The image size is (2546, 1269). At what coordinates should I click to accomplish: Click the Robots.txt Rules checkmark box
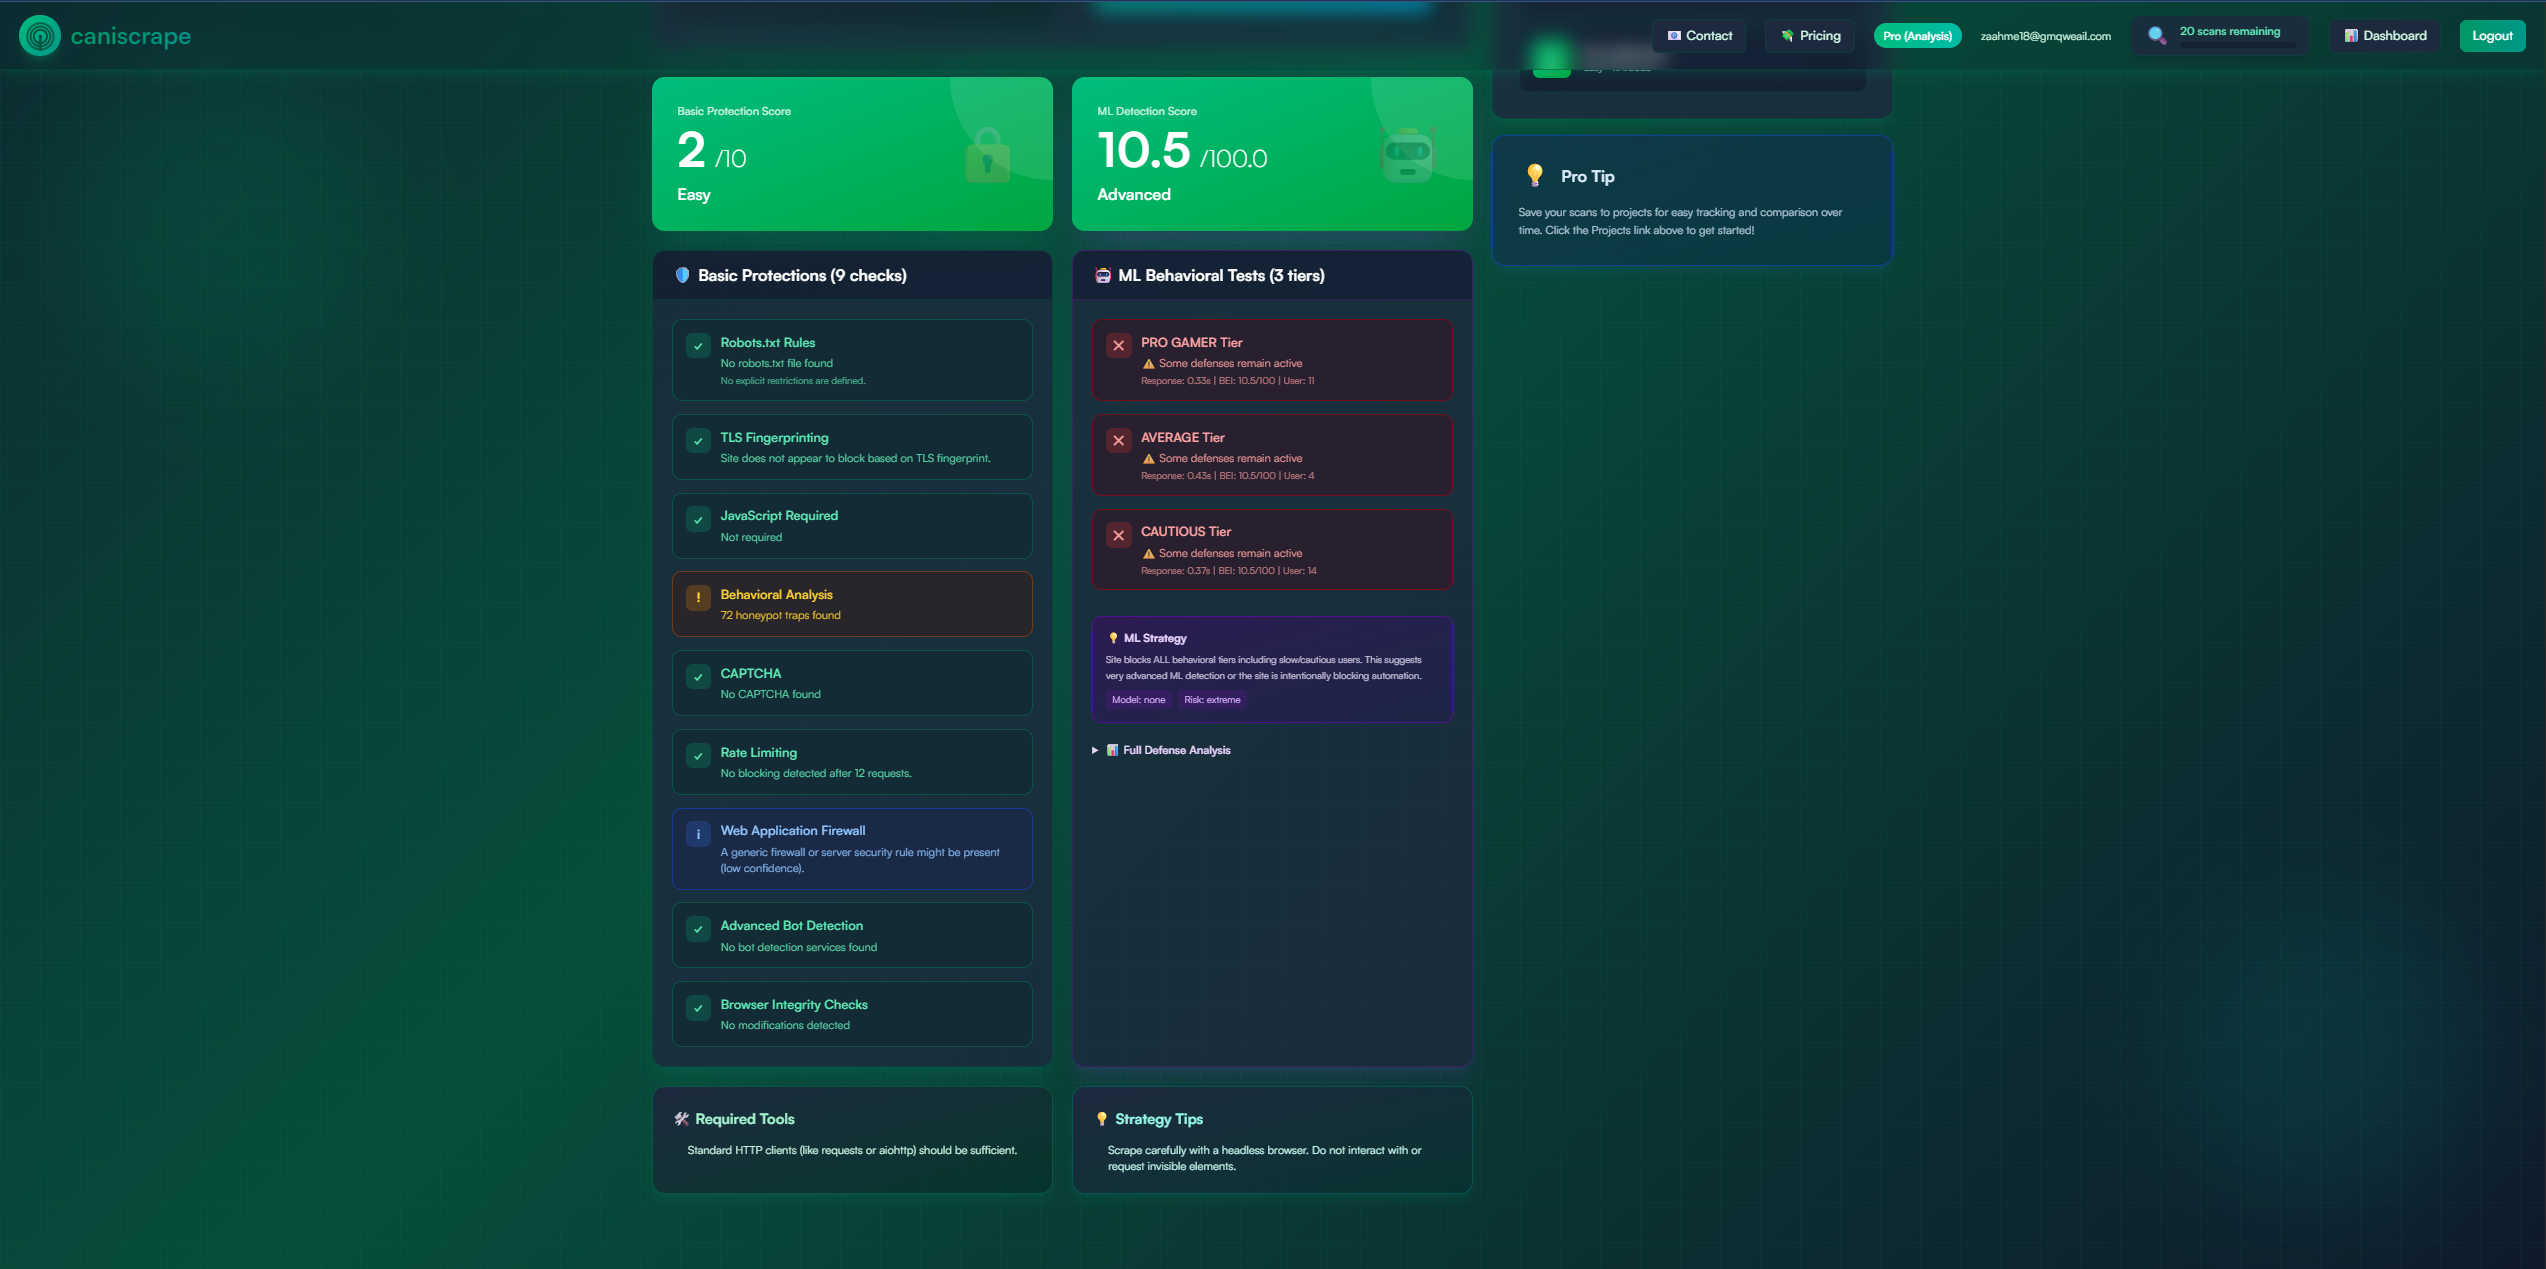[698, 346]
